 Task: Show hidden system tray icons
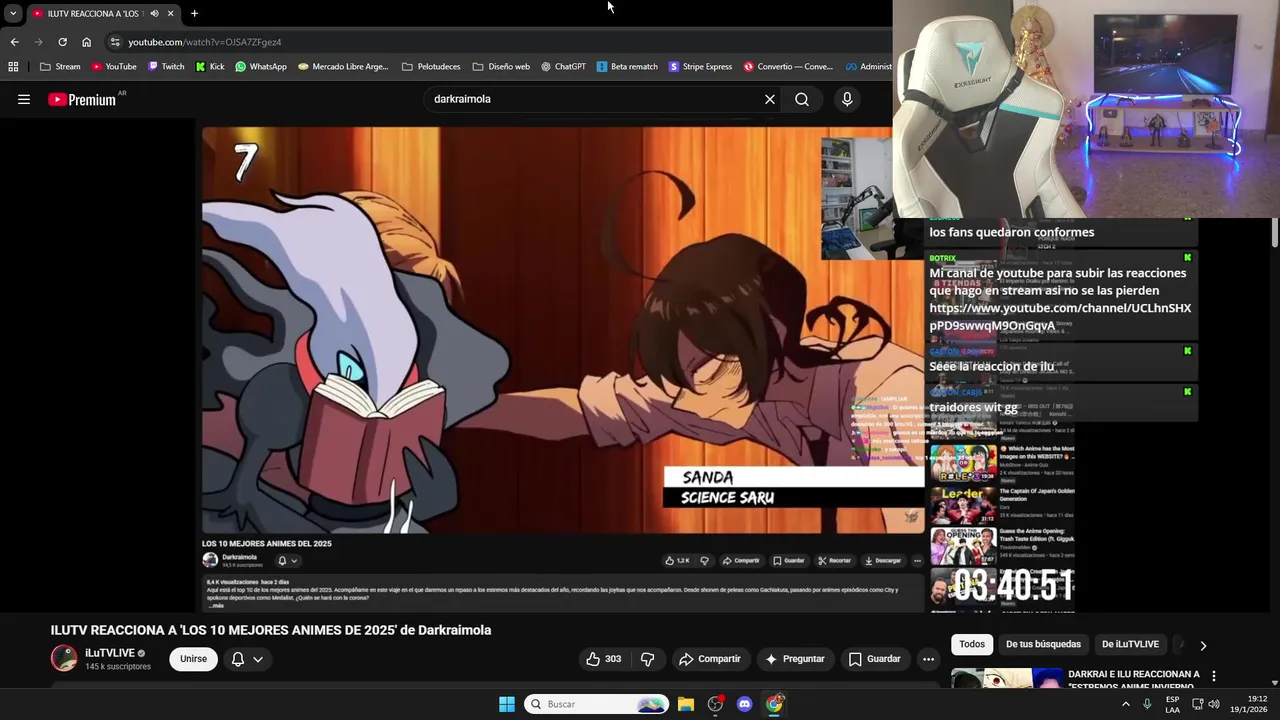[x=1125, y=704]
